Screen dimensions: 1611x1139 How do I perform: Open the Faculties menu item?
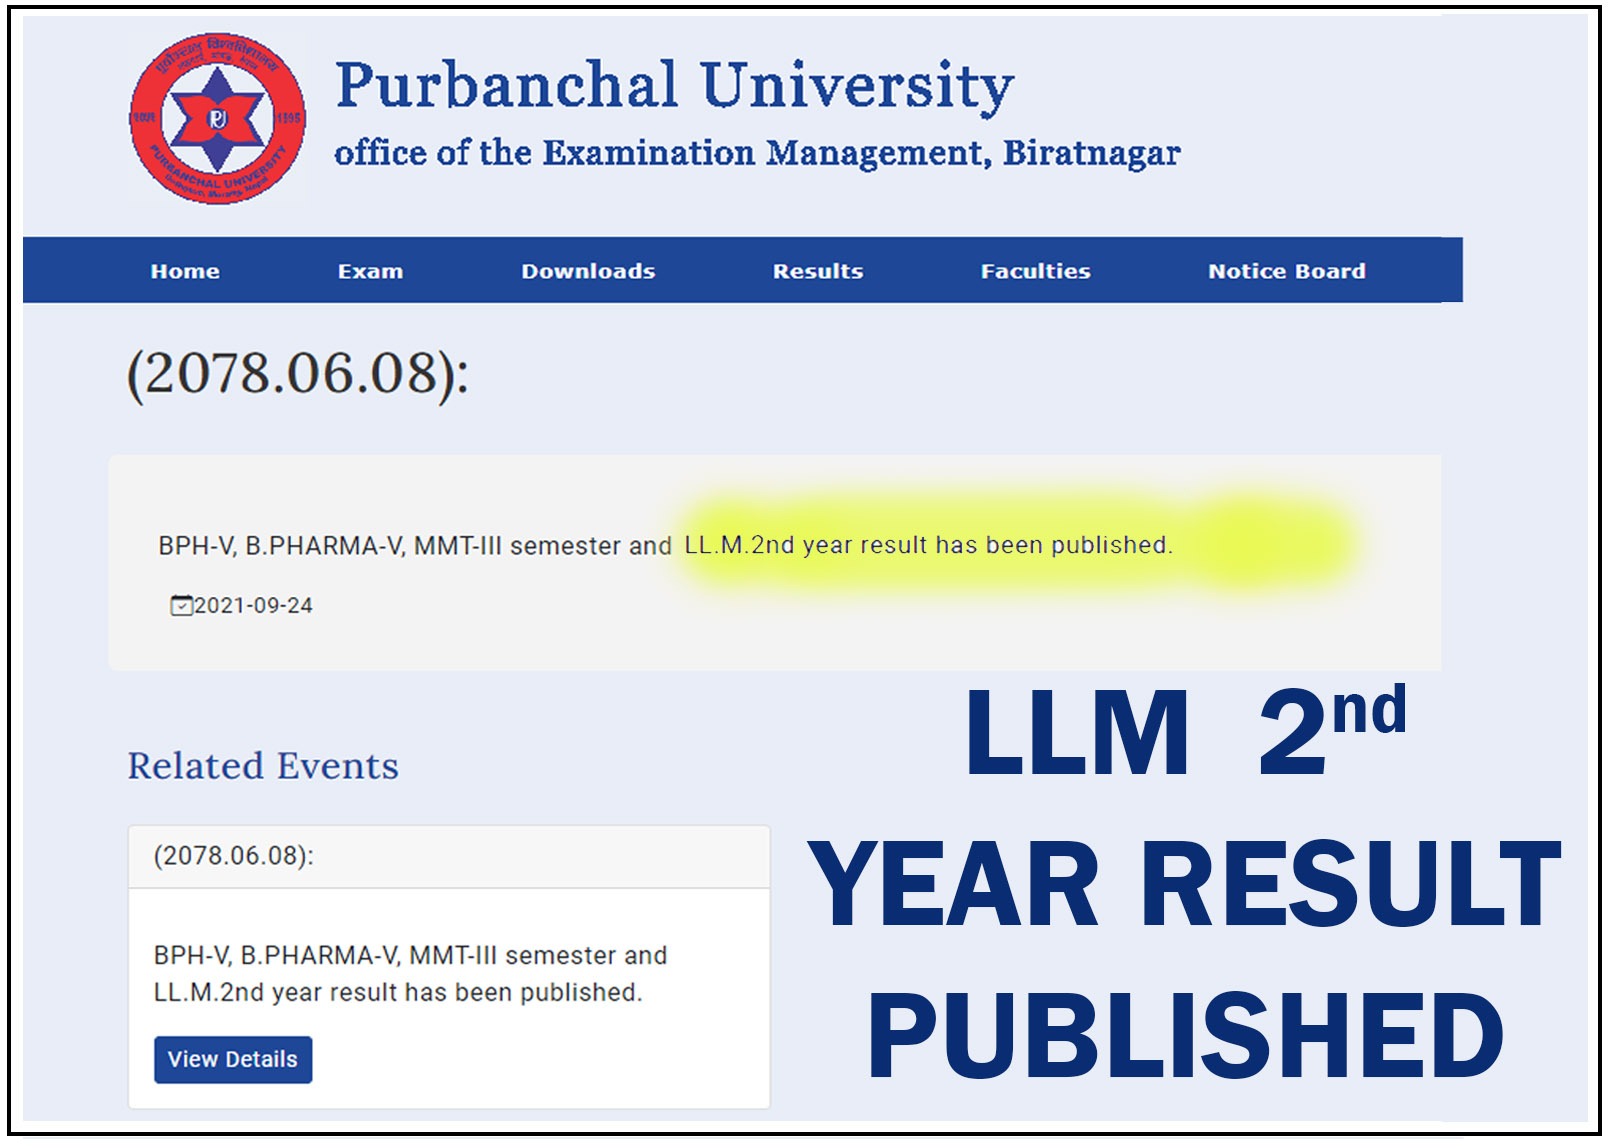1035,271
